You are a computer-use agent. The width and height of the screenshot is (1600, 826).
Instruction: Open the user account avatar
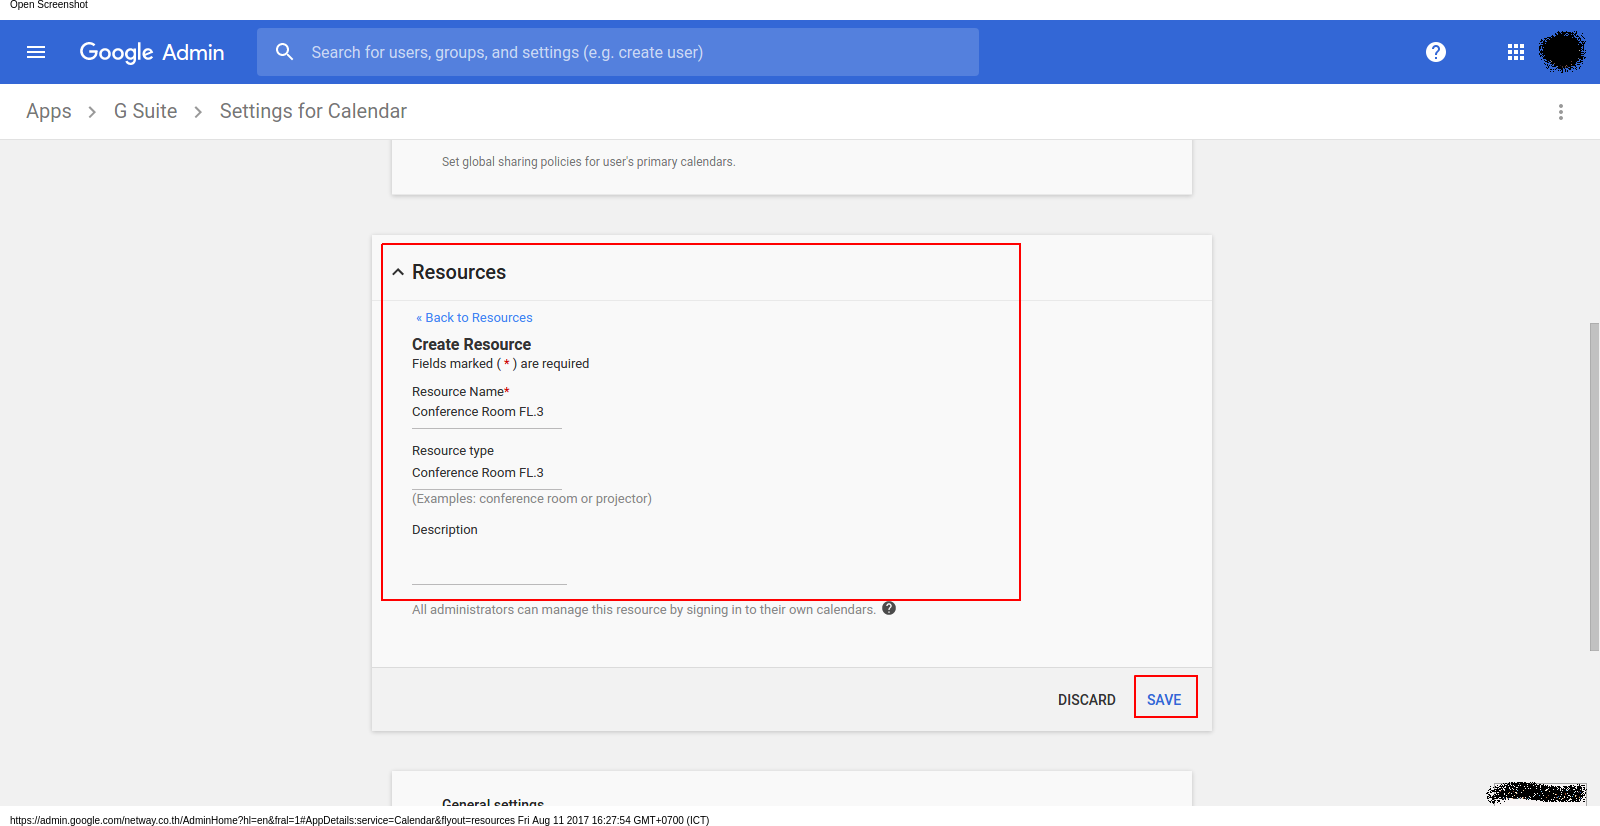[1562, 52]
